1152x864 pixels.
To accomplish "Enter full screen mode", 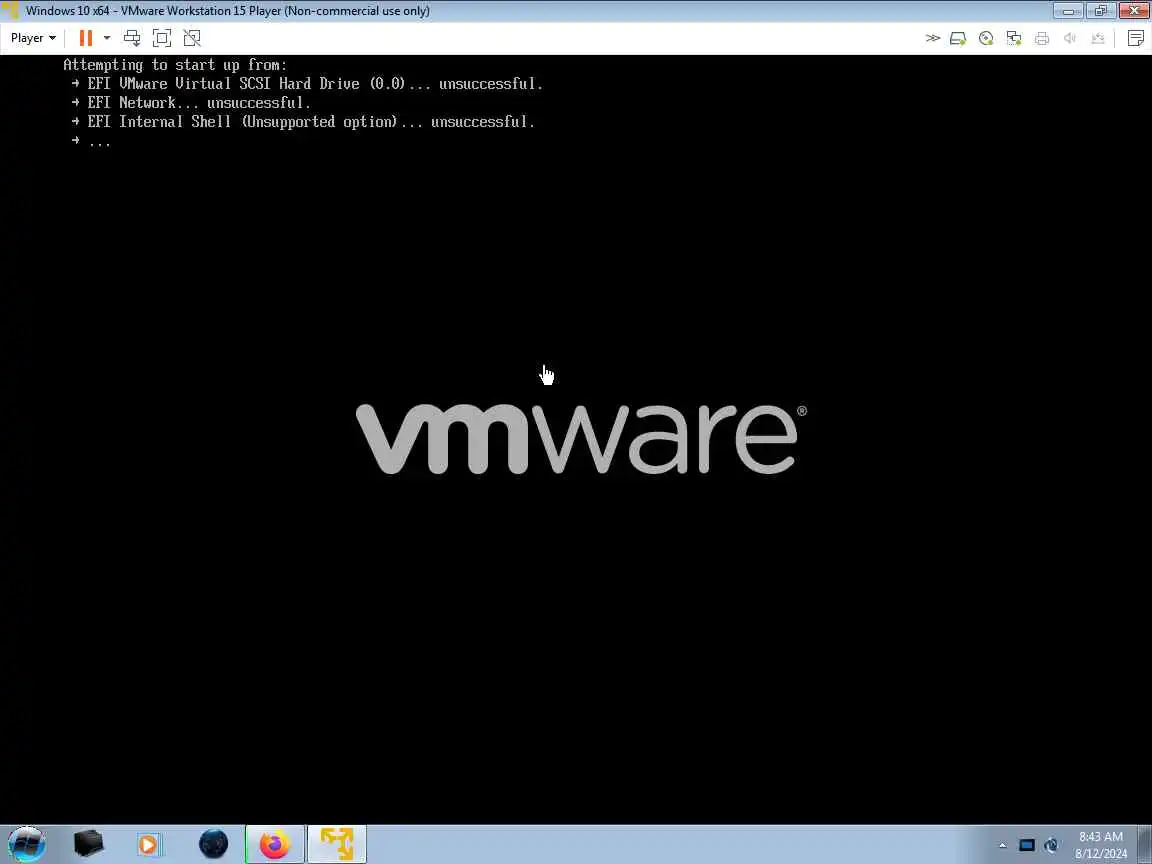I will coord(162,38).
